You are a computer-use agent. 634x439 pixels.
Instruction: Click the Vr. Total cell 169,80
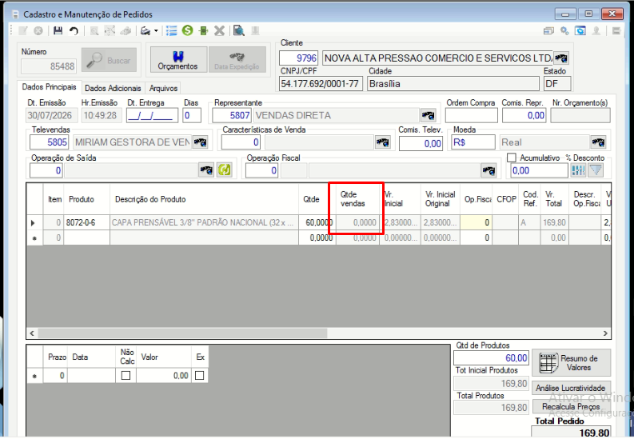(x=554, y=223)
